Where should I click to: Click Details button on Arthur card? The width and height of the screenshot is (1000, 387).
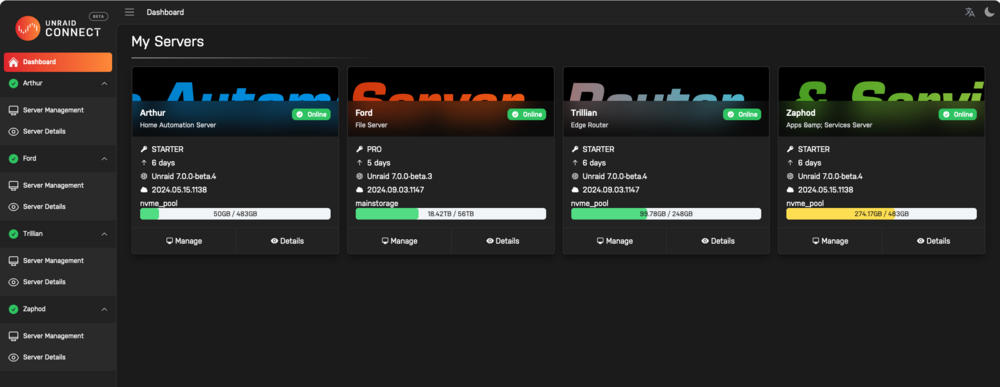tap(288, 241)
